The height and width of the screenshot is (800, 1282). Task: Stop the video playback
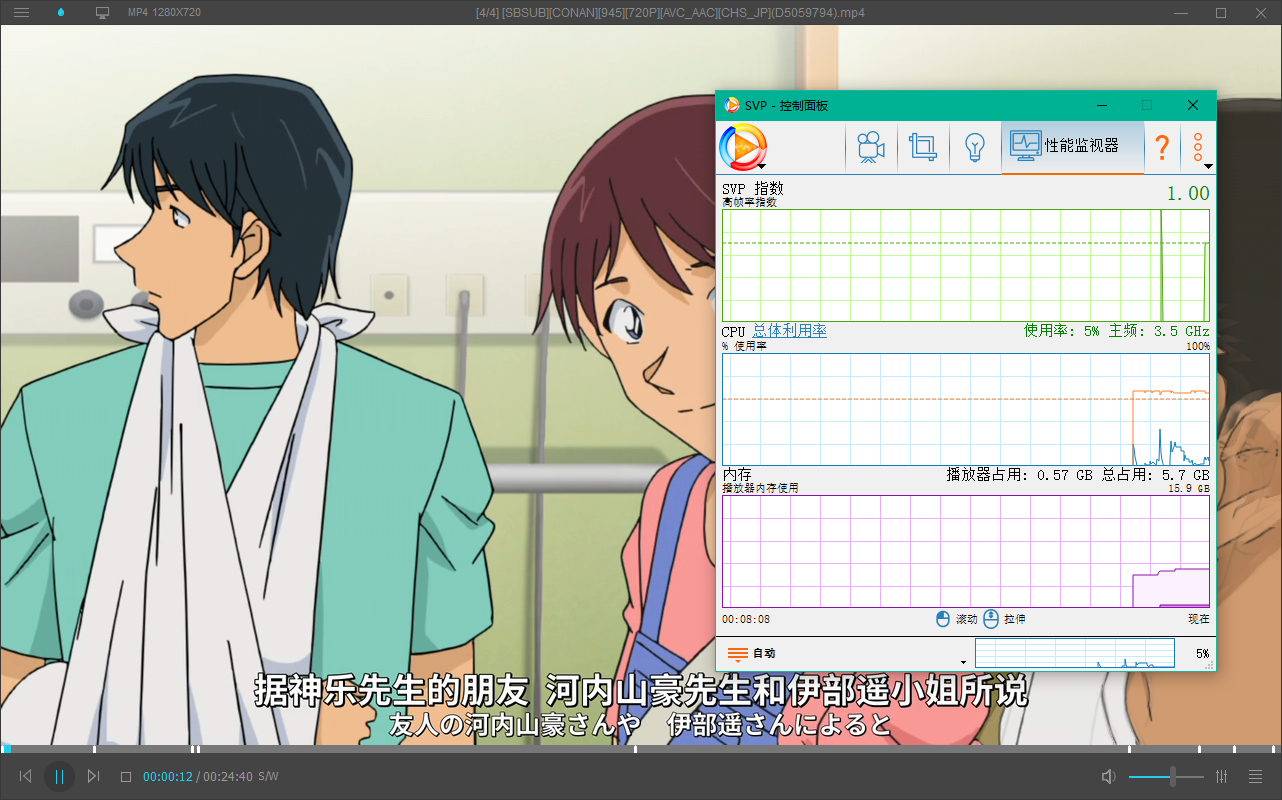(126, 776)
